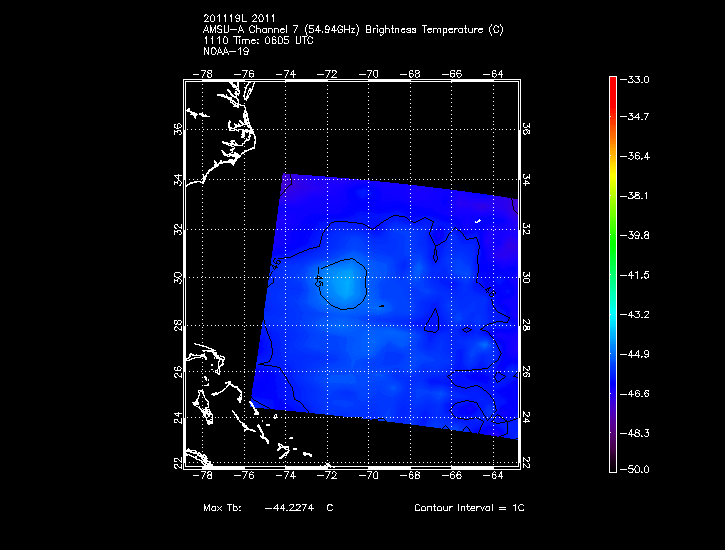The width and height of the screenshot is (725, 550).
Task: Click the "Max Tb:" label
Action: (x=222, y=508)
